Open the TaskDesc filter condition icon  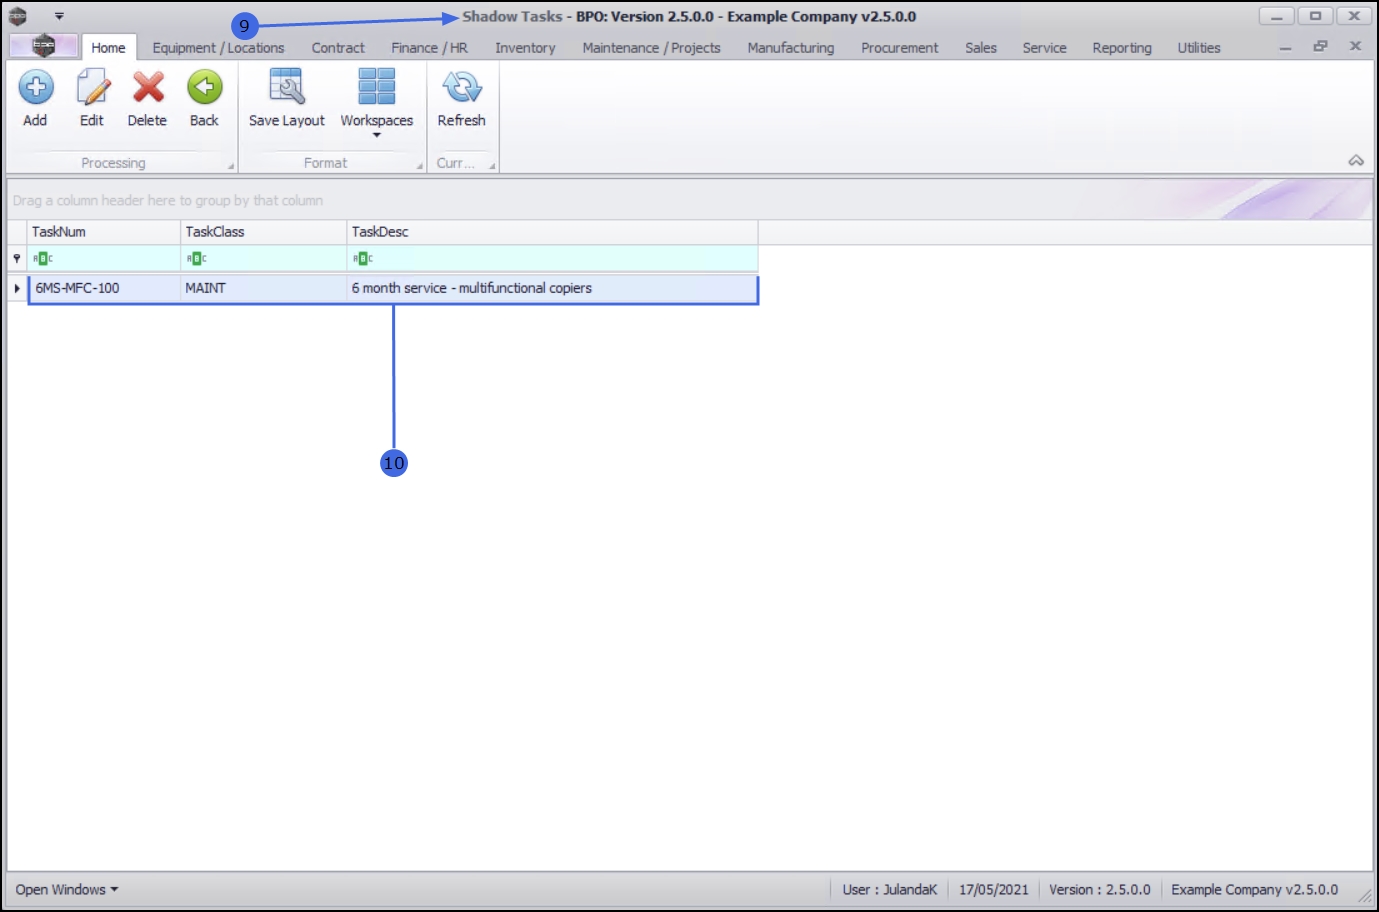(362, 258)
